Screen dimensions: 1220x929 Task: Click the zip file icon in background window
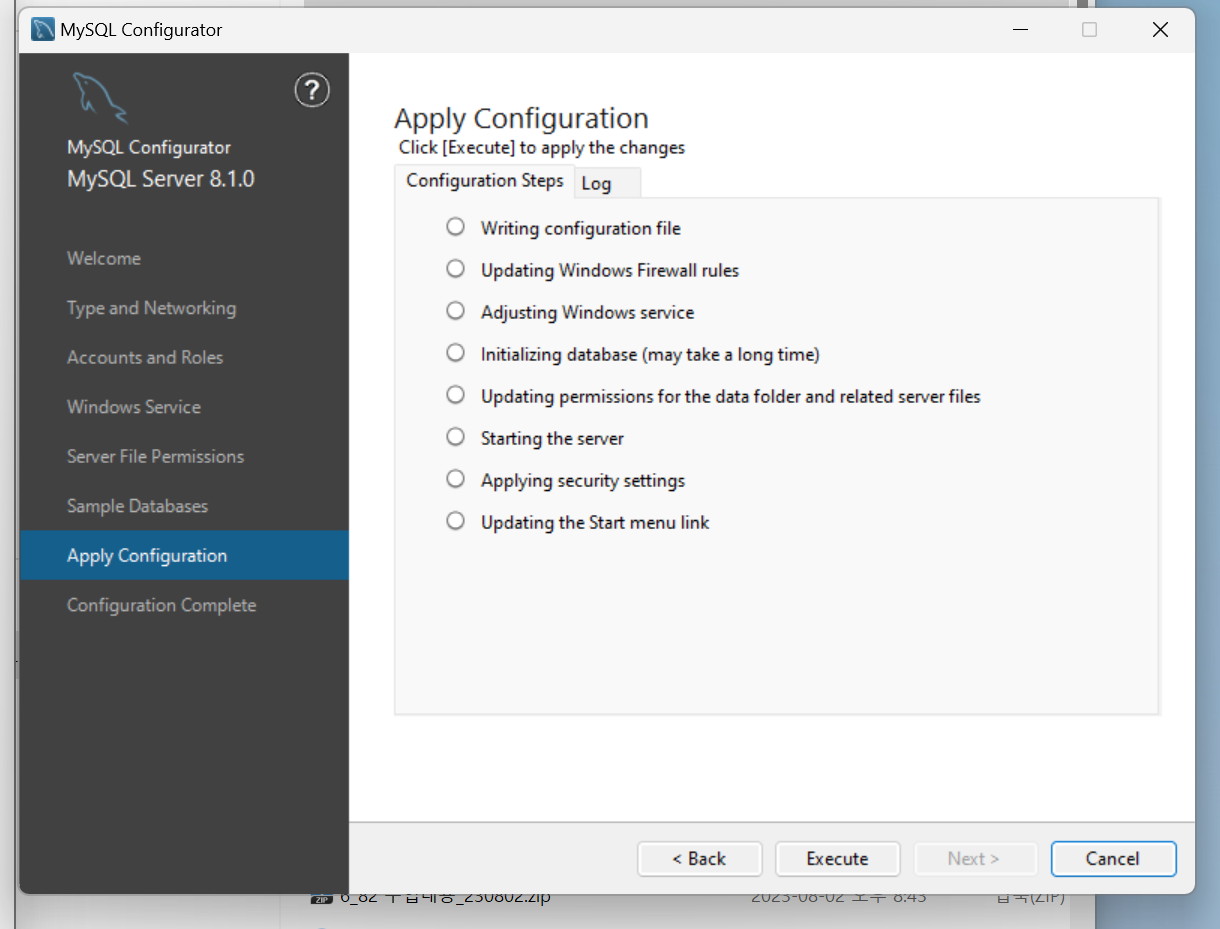[320, 899]
